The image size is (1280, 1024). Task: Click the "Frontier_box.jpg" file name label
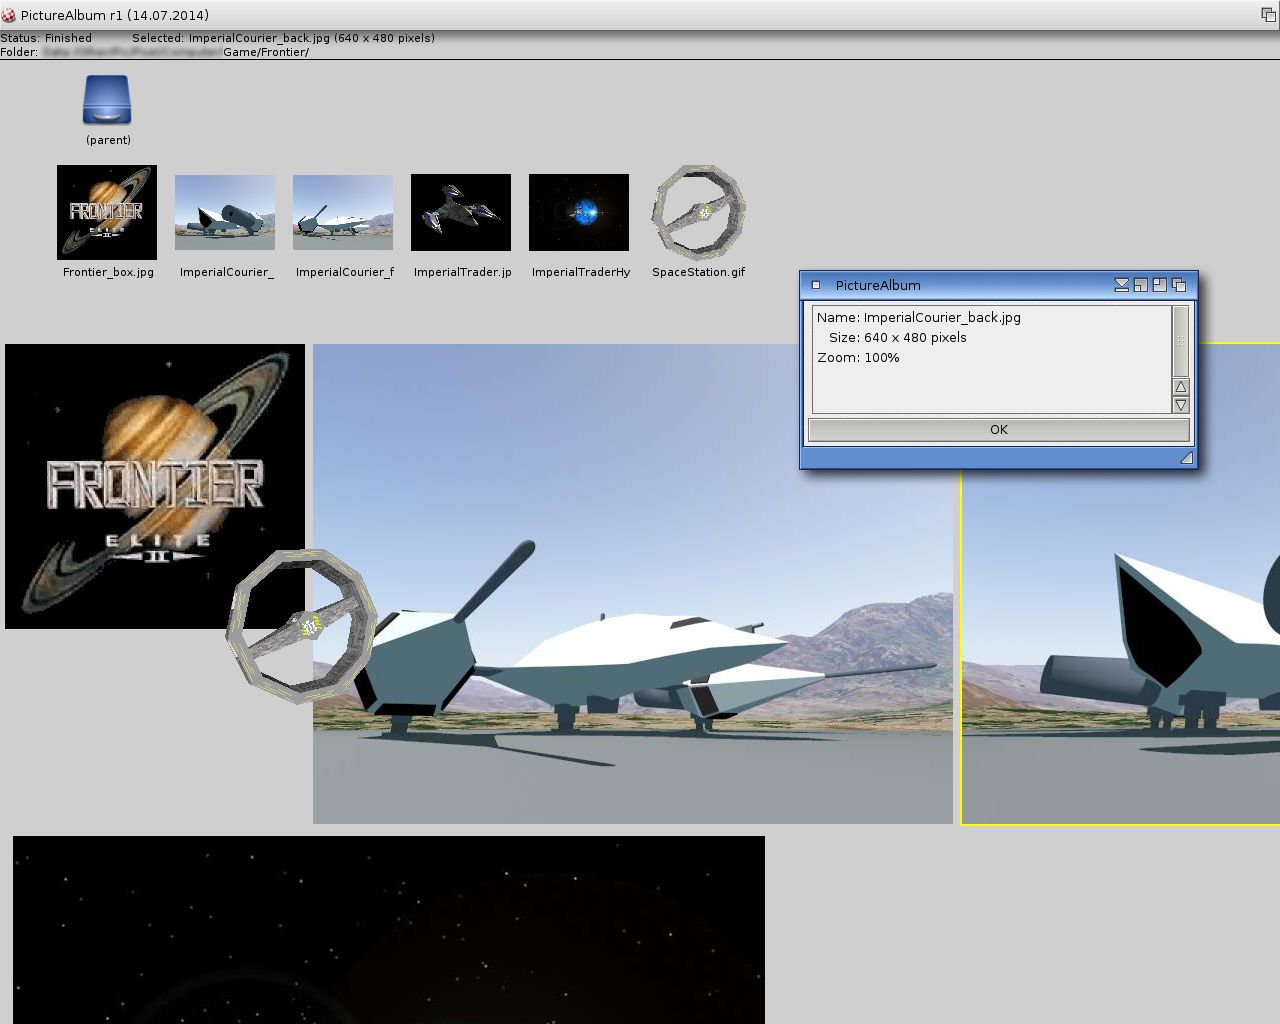point(108,272)
